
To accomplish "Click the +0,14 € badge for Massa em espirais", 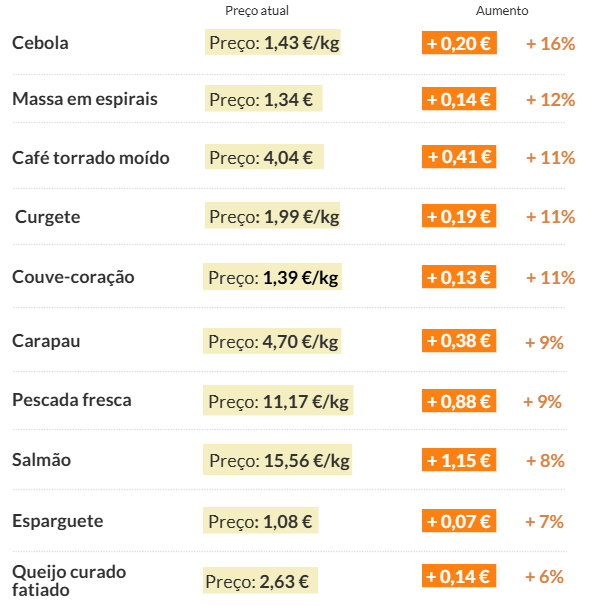I will coord(459,99).
